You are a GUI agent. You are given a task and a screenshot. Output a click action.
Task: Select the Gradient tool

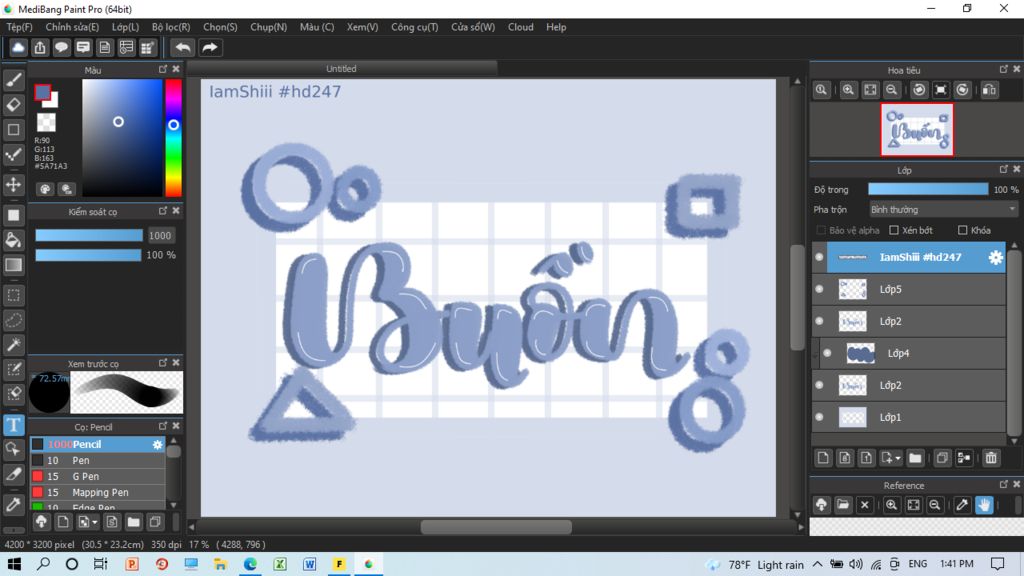tap(14, 265)
